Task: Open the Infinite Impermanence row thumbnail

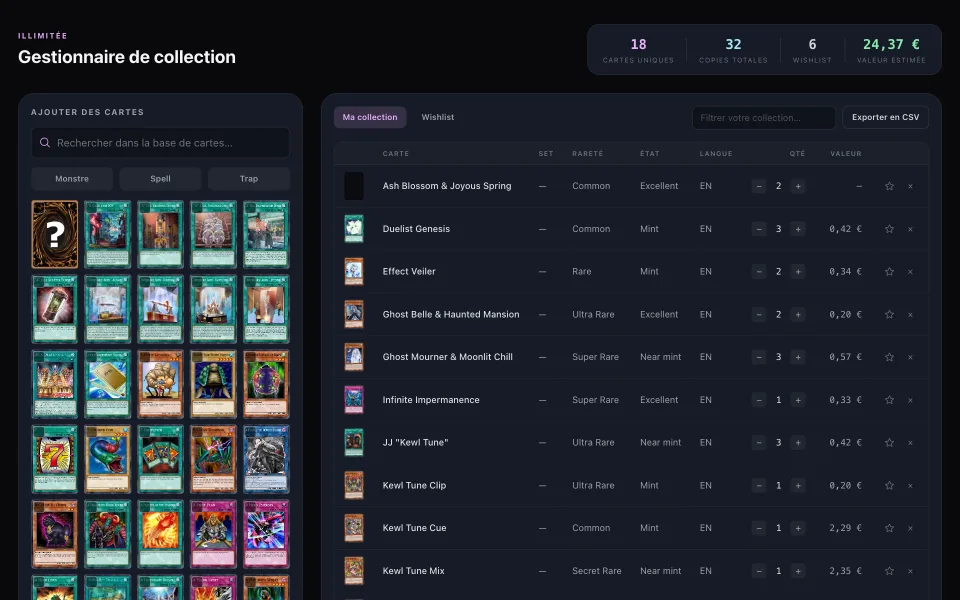Action: (354, 400)
